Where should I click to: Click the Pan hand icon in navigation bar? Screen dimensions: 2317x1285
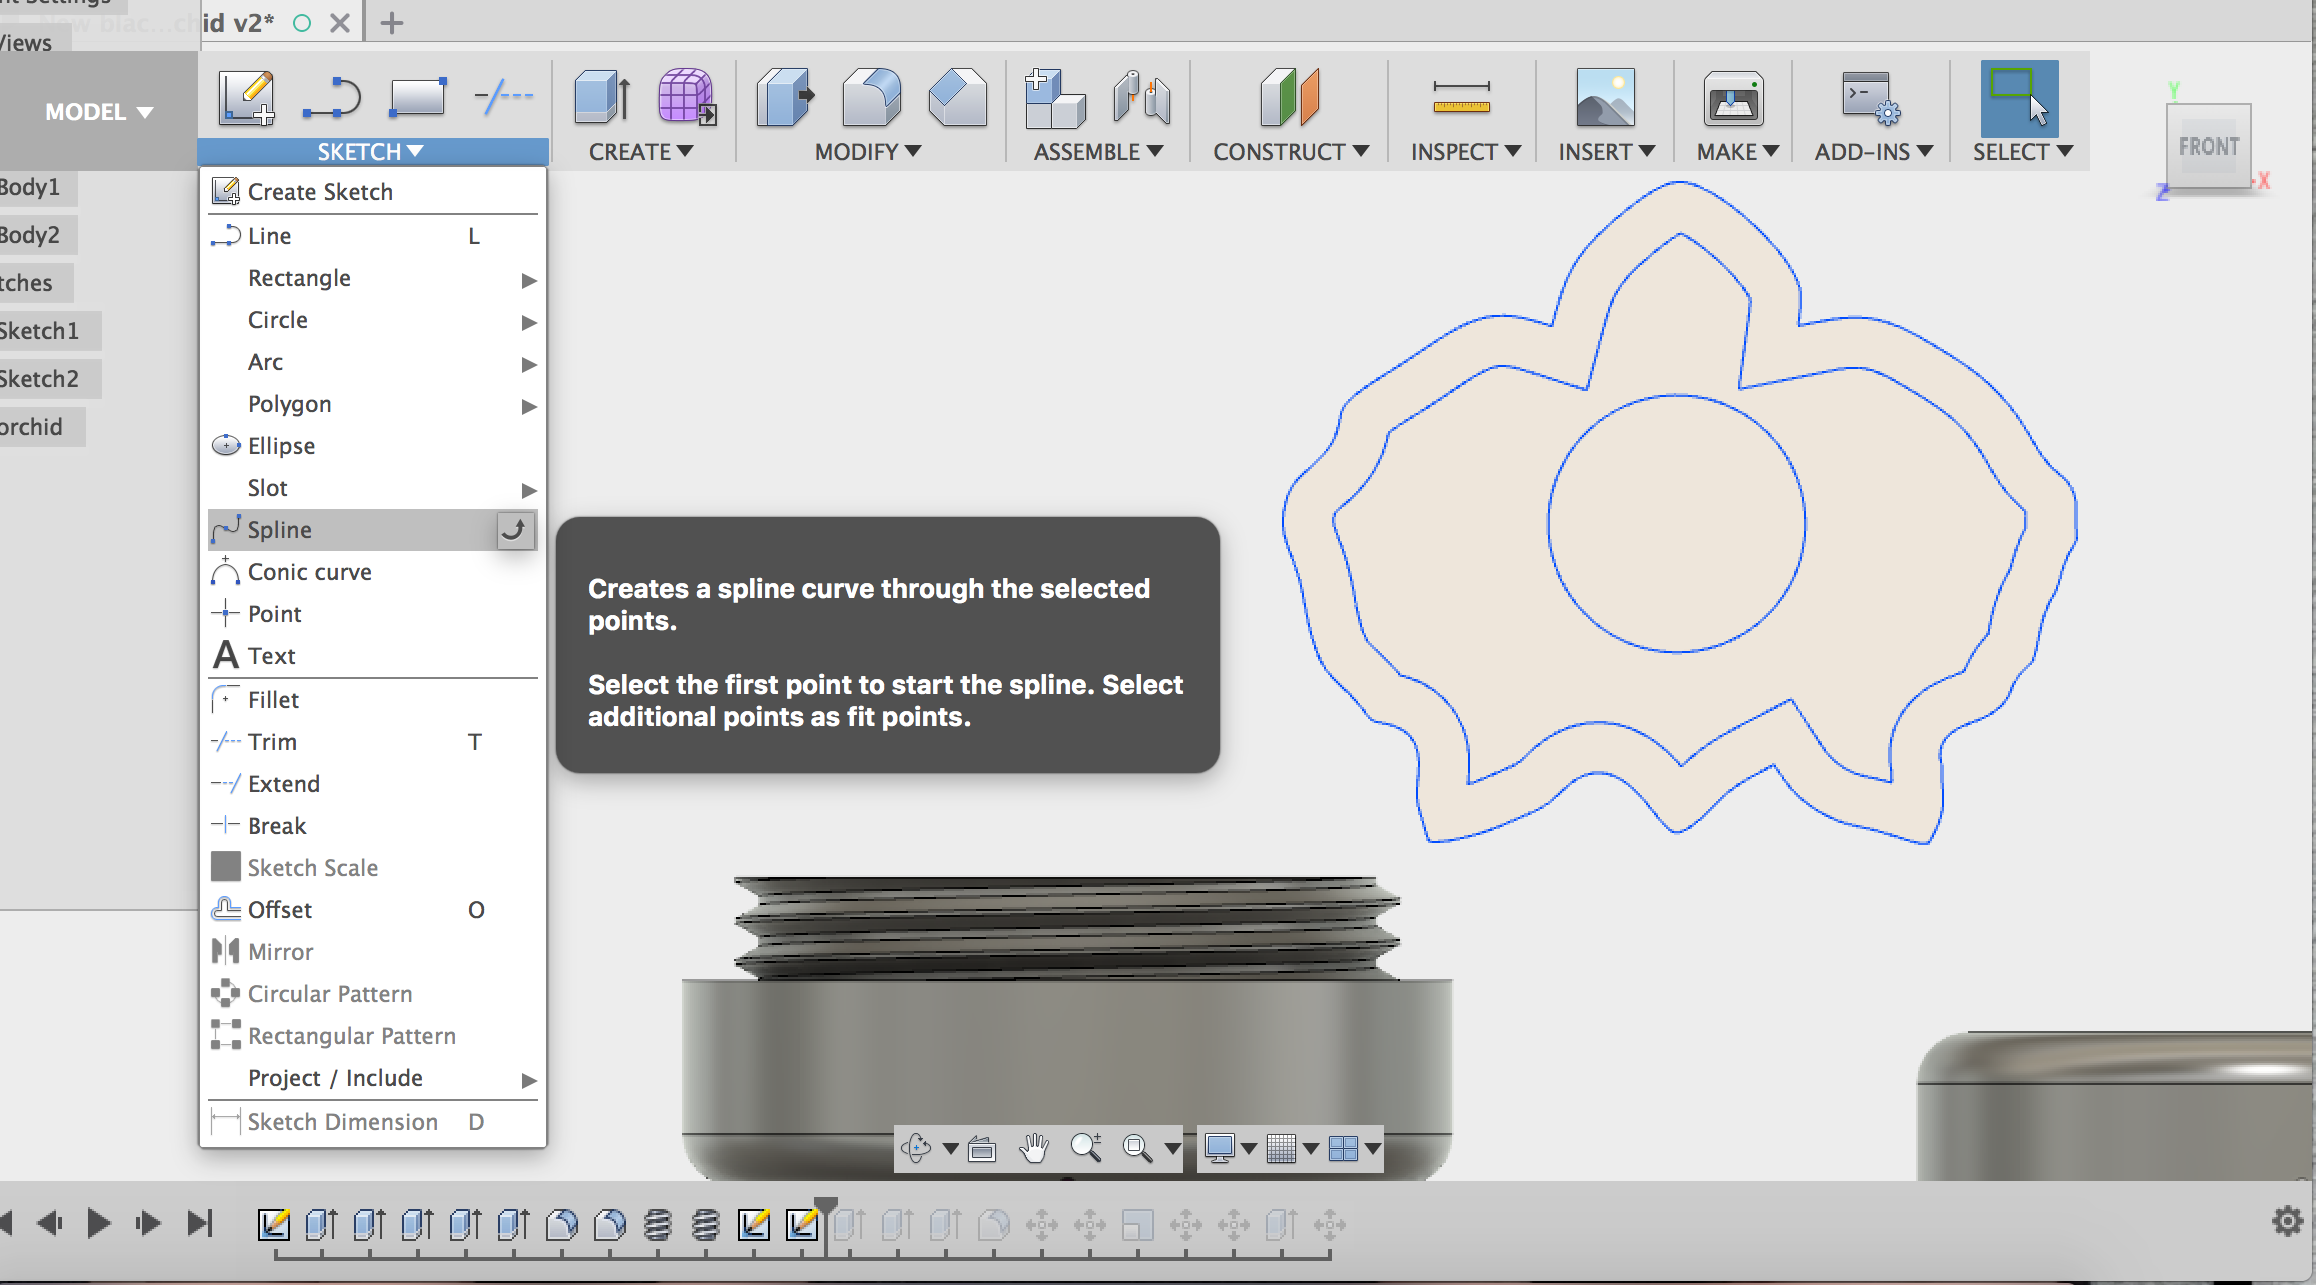[x=1033, y=1148]
